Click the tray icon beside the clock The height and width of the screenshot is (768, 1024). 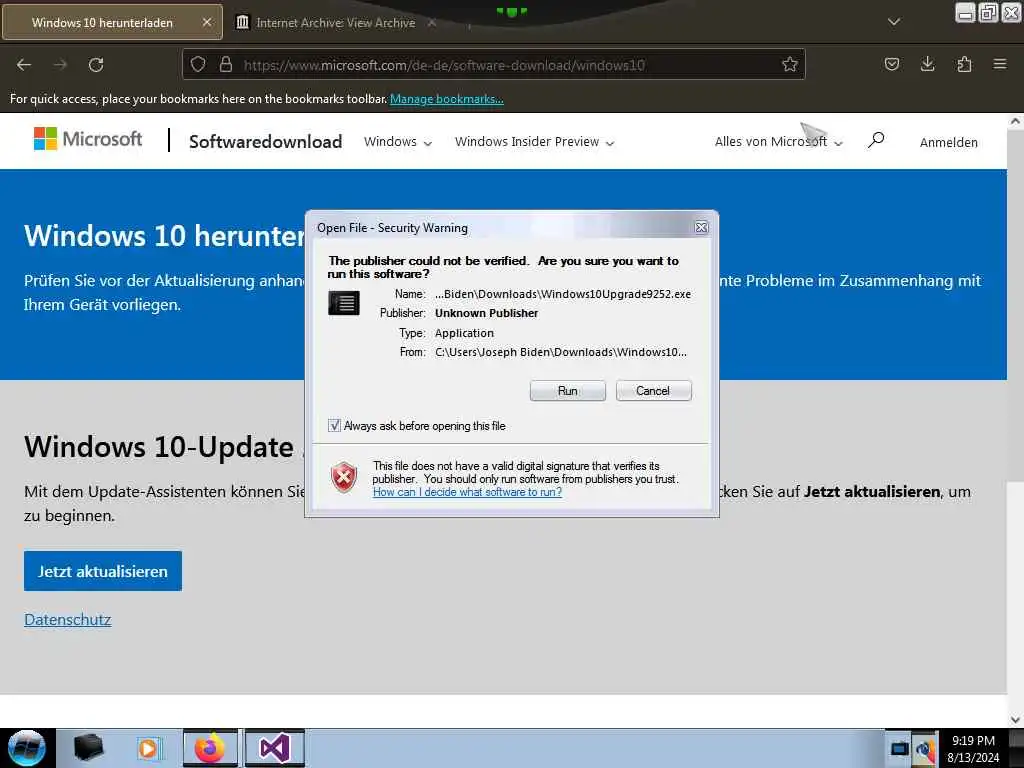[925, 749]
